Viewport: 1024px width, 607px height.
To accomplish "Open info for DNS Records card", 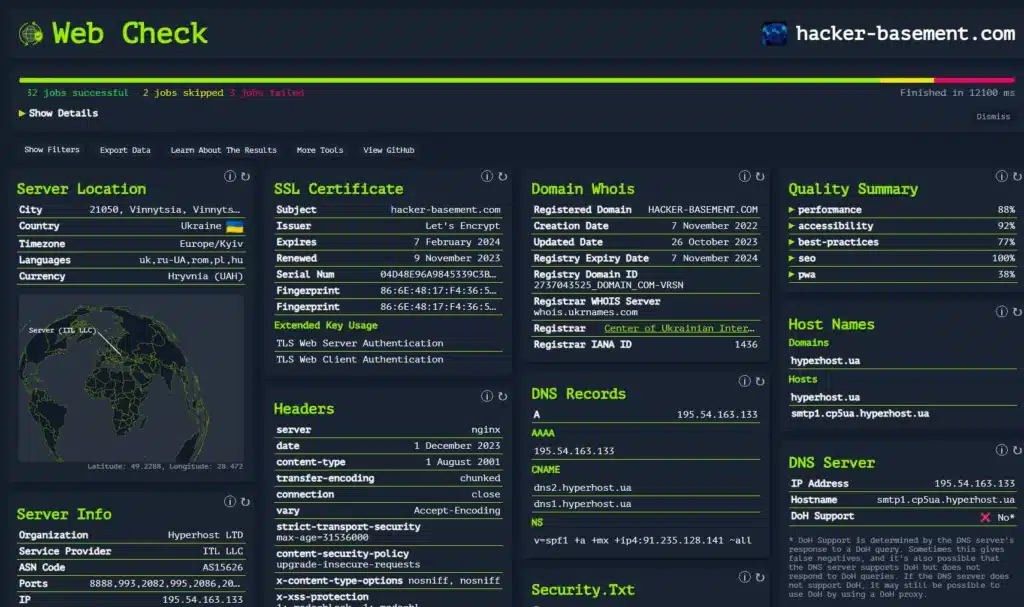I will (x=744, y=381).
